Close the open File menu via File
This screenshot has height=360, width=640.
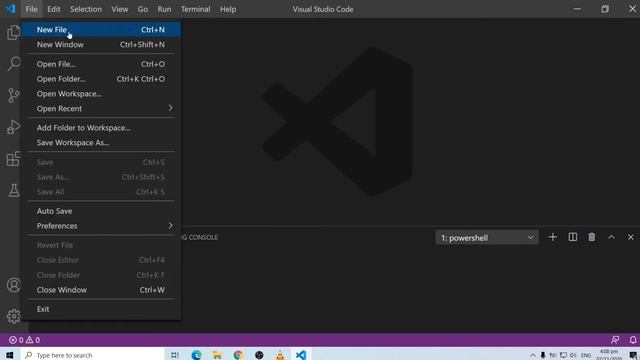[31, 9]
